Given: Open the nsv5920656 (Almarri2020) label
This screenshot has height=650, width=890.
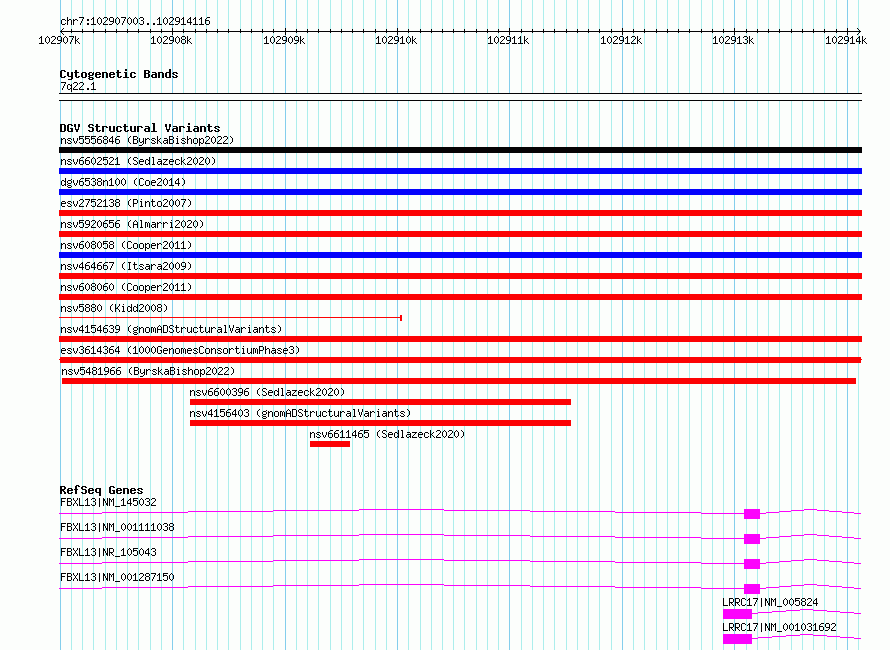Looking at the screenshot, I should 132,224.
